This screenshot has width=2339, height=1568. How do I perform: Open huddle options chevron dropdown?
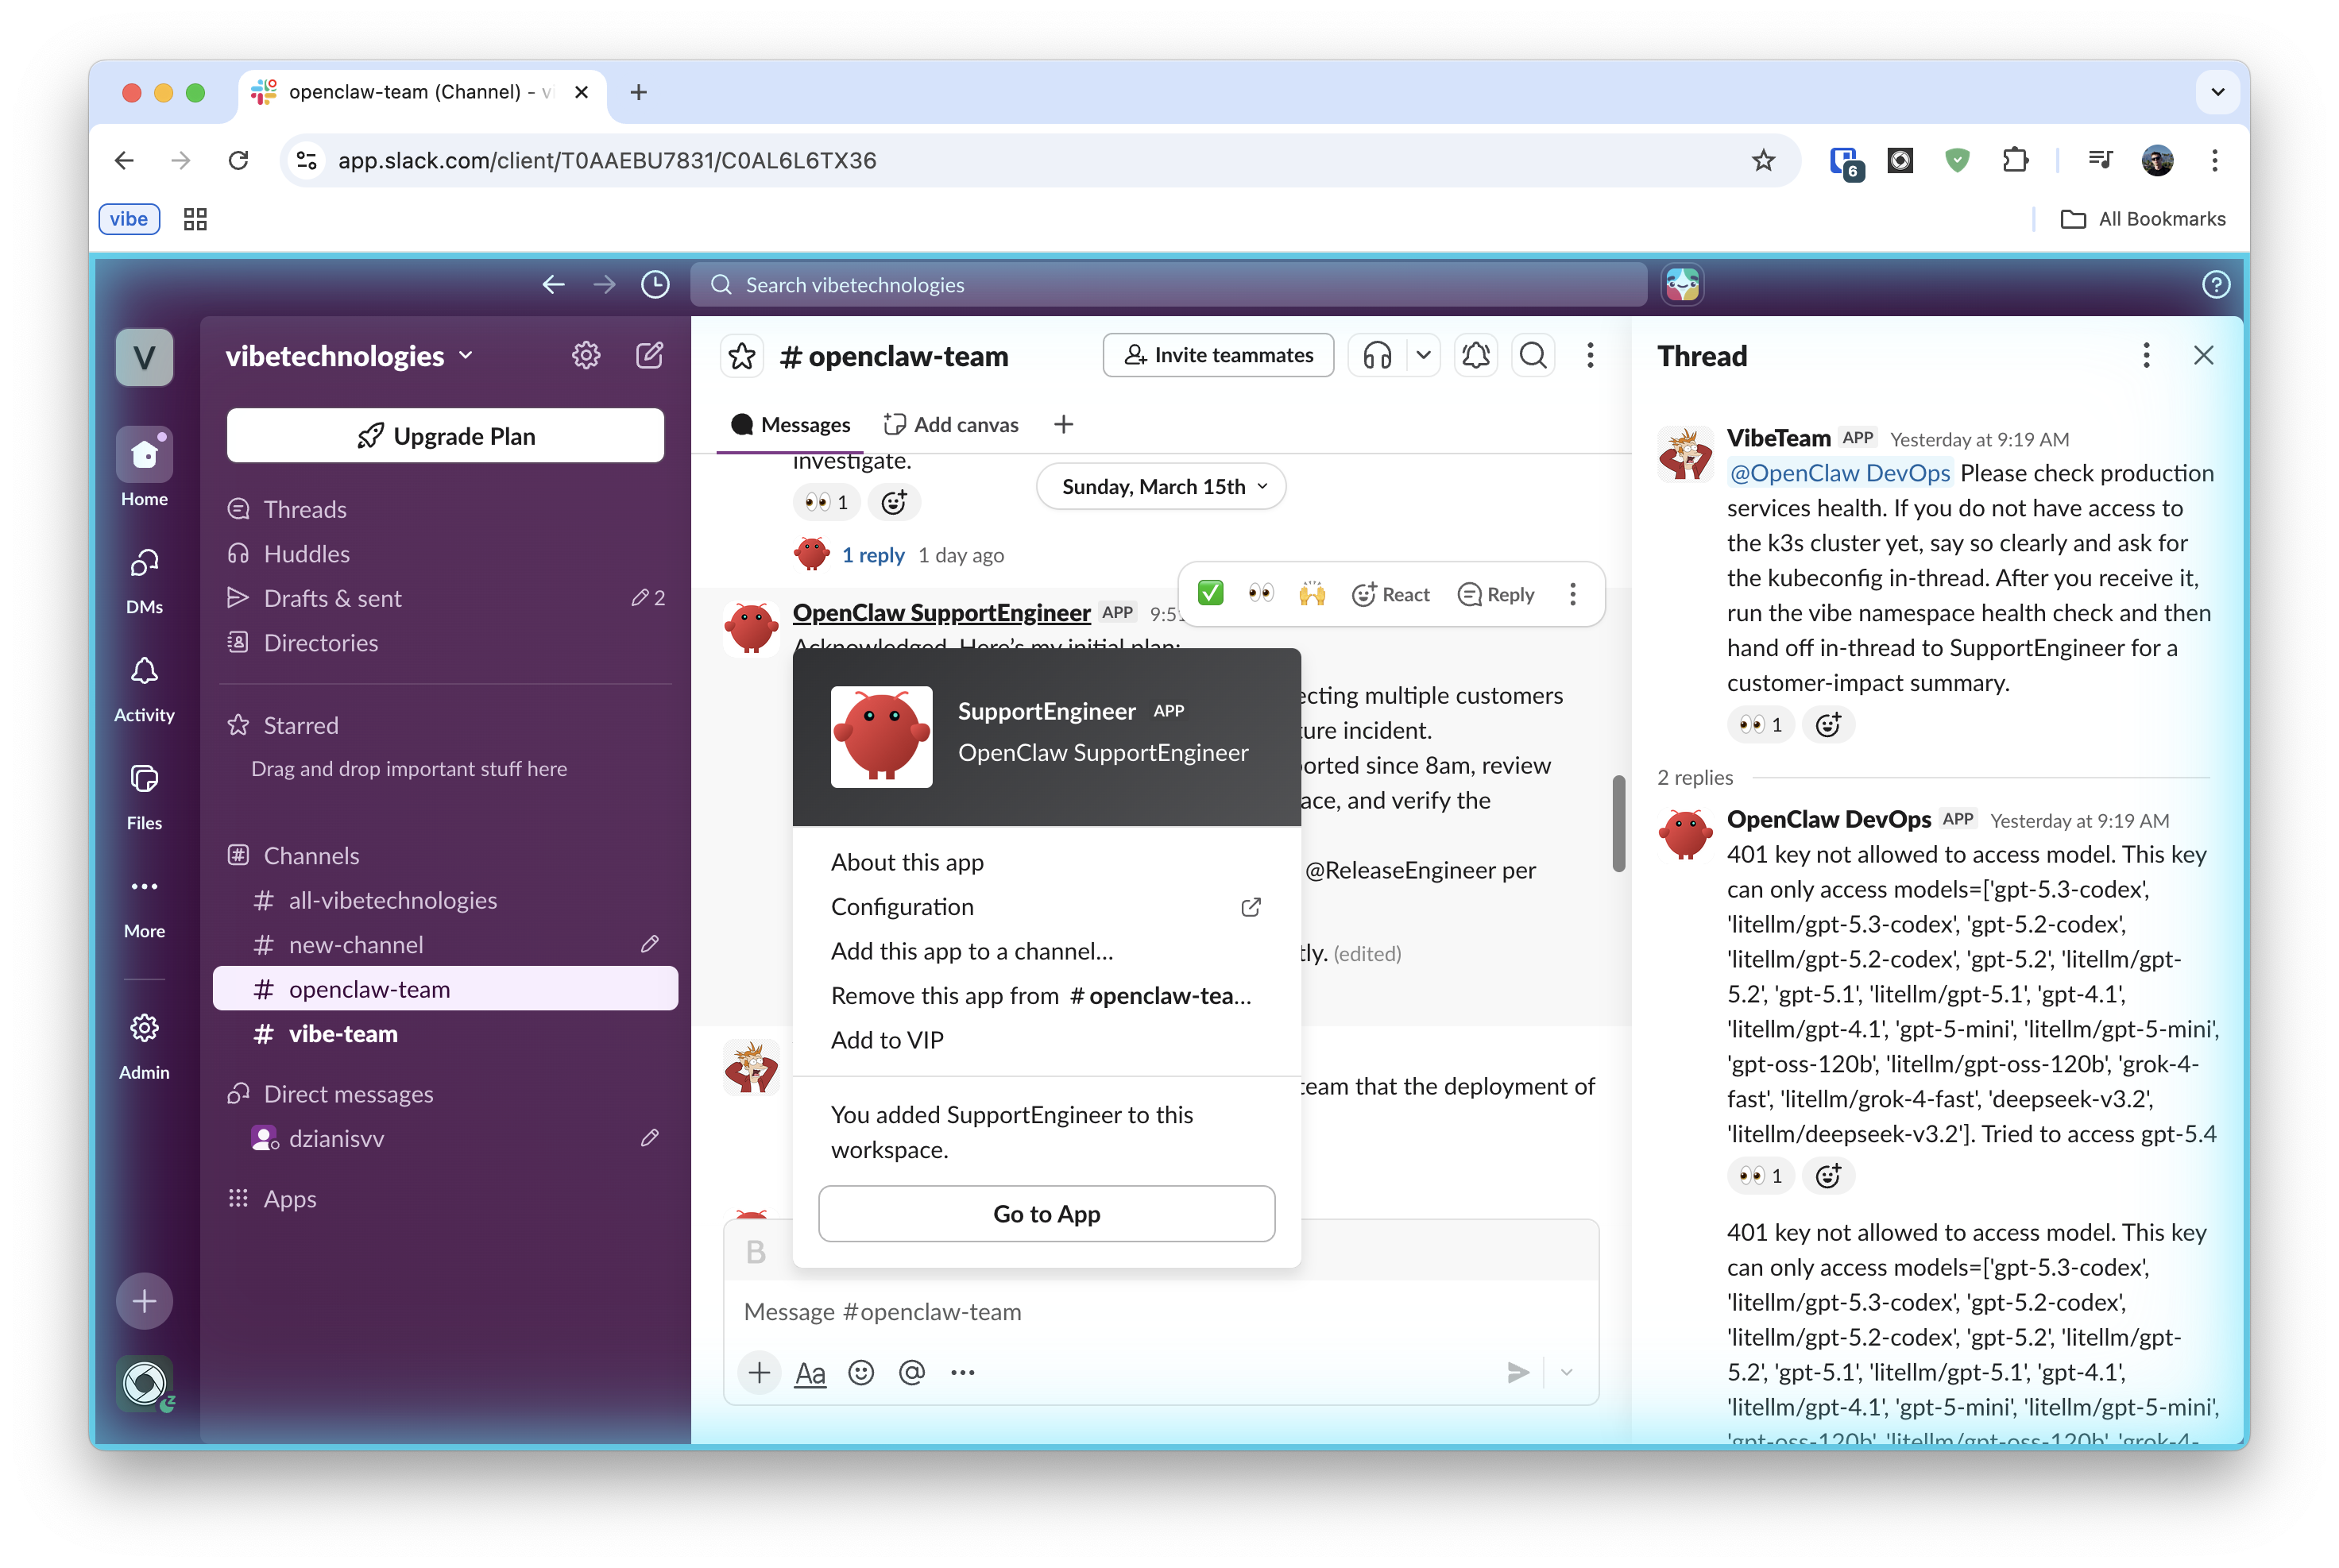coord(1423,355)
